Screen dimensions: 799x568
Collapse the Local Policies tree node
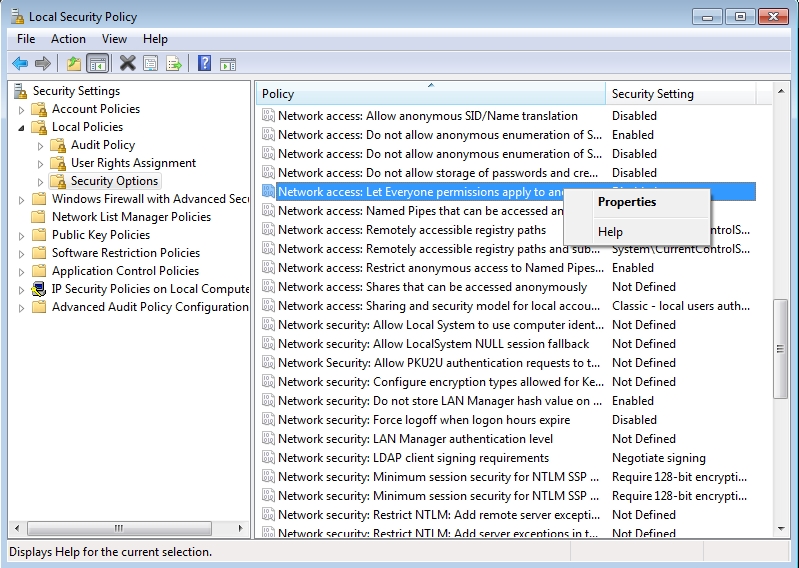coord(22,128)
